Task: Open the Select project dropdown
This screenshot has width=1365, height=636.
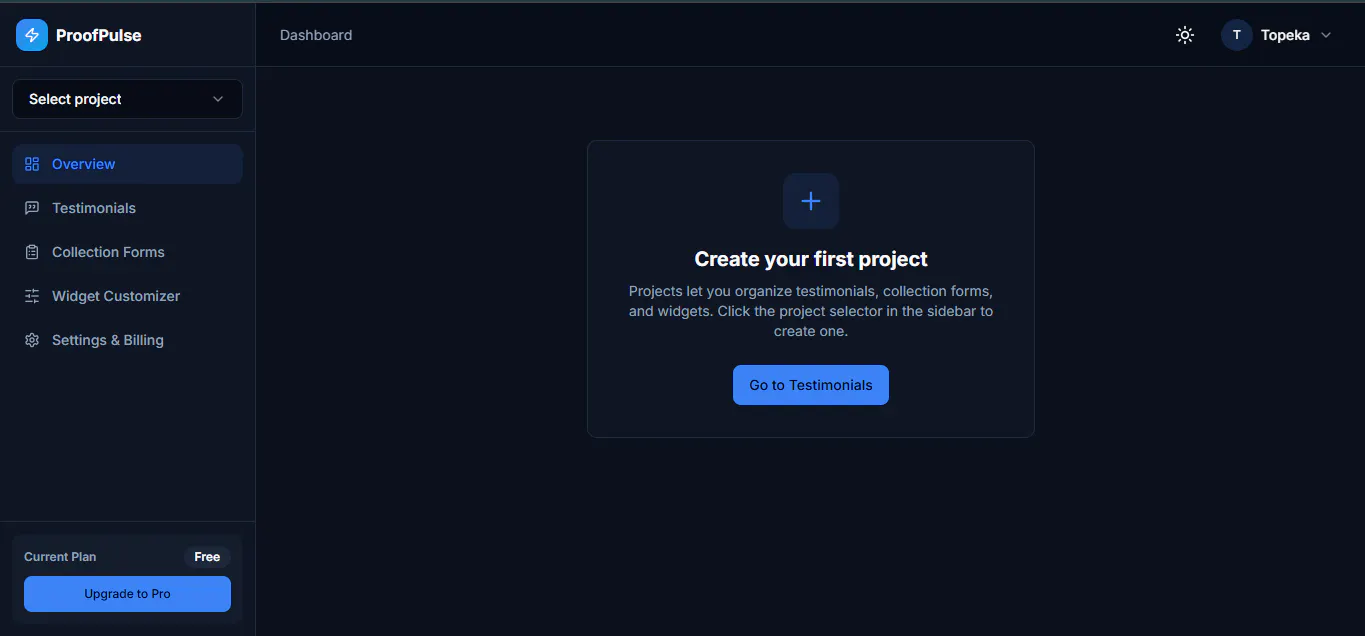Action: (x=127, y=99)
